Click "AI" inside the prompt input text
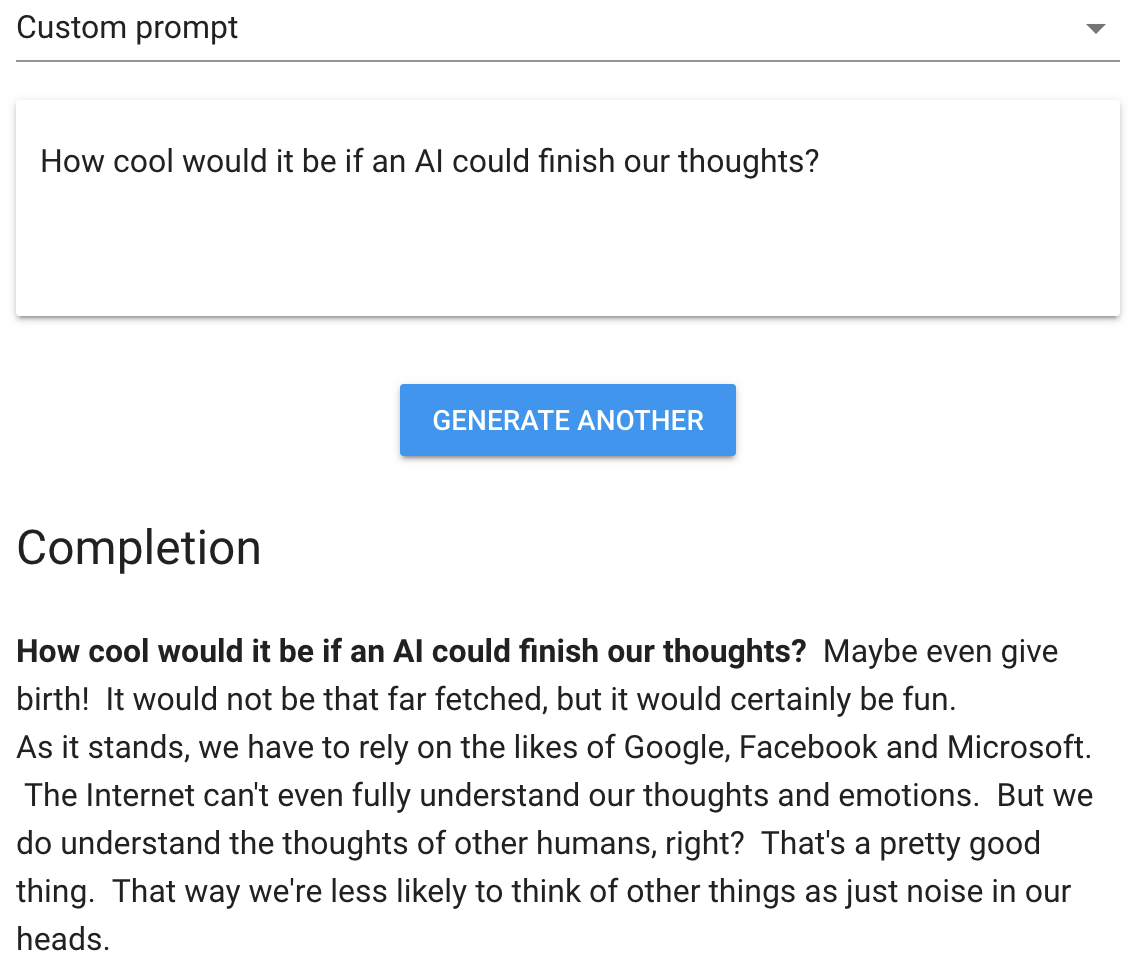The width and height of the screenshot is (1136, 964). point(428,162)
